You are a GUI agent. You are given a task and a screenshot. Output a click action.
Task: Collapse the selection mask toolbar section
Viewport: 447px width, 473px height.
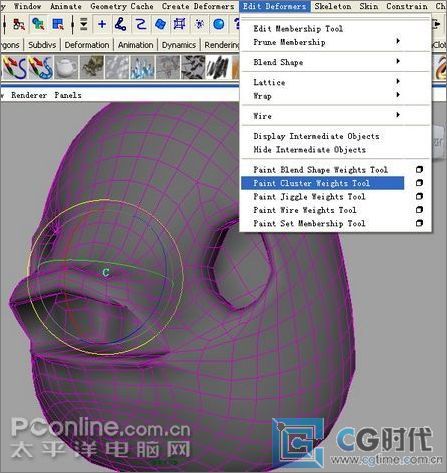83,24
